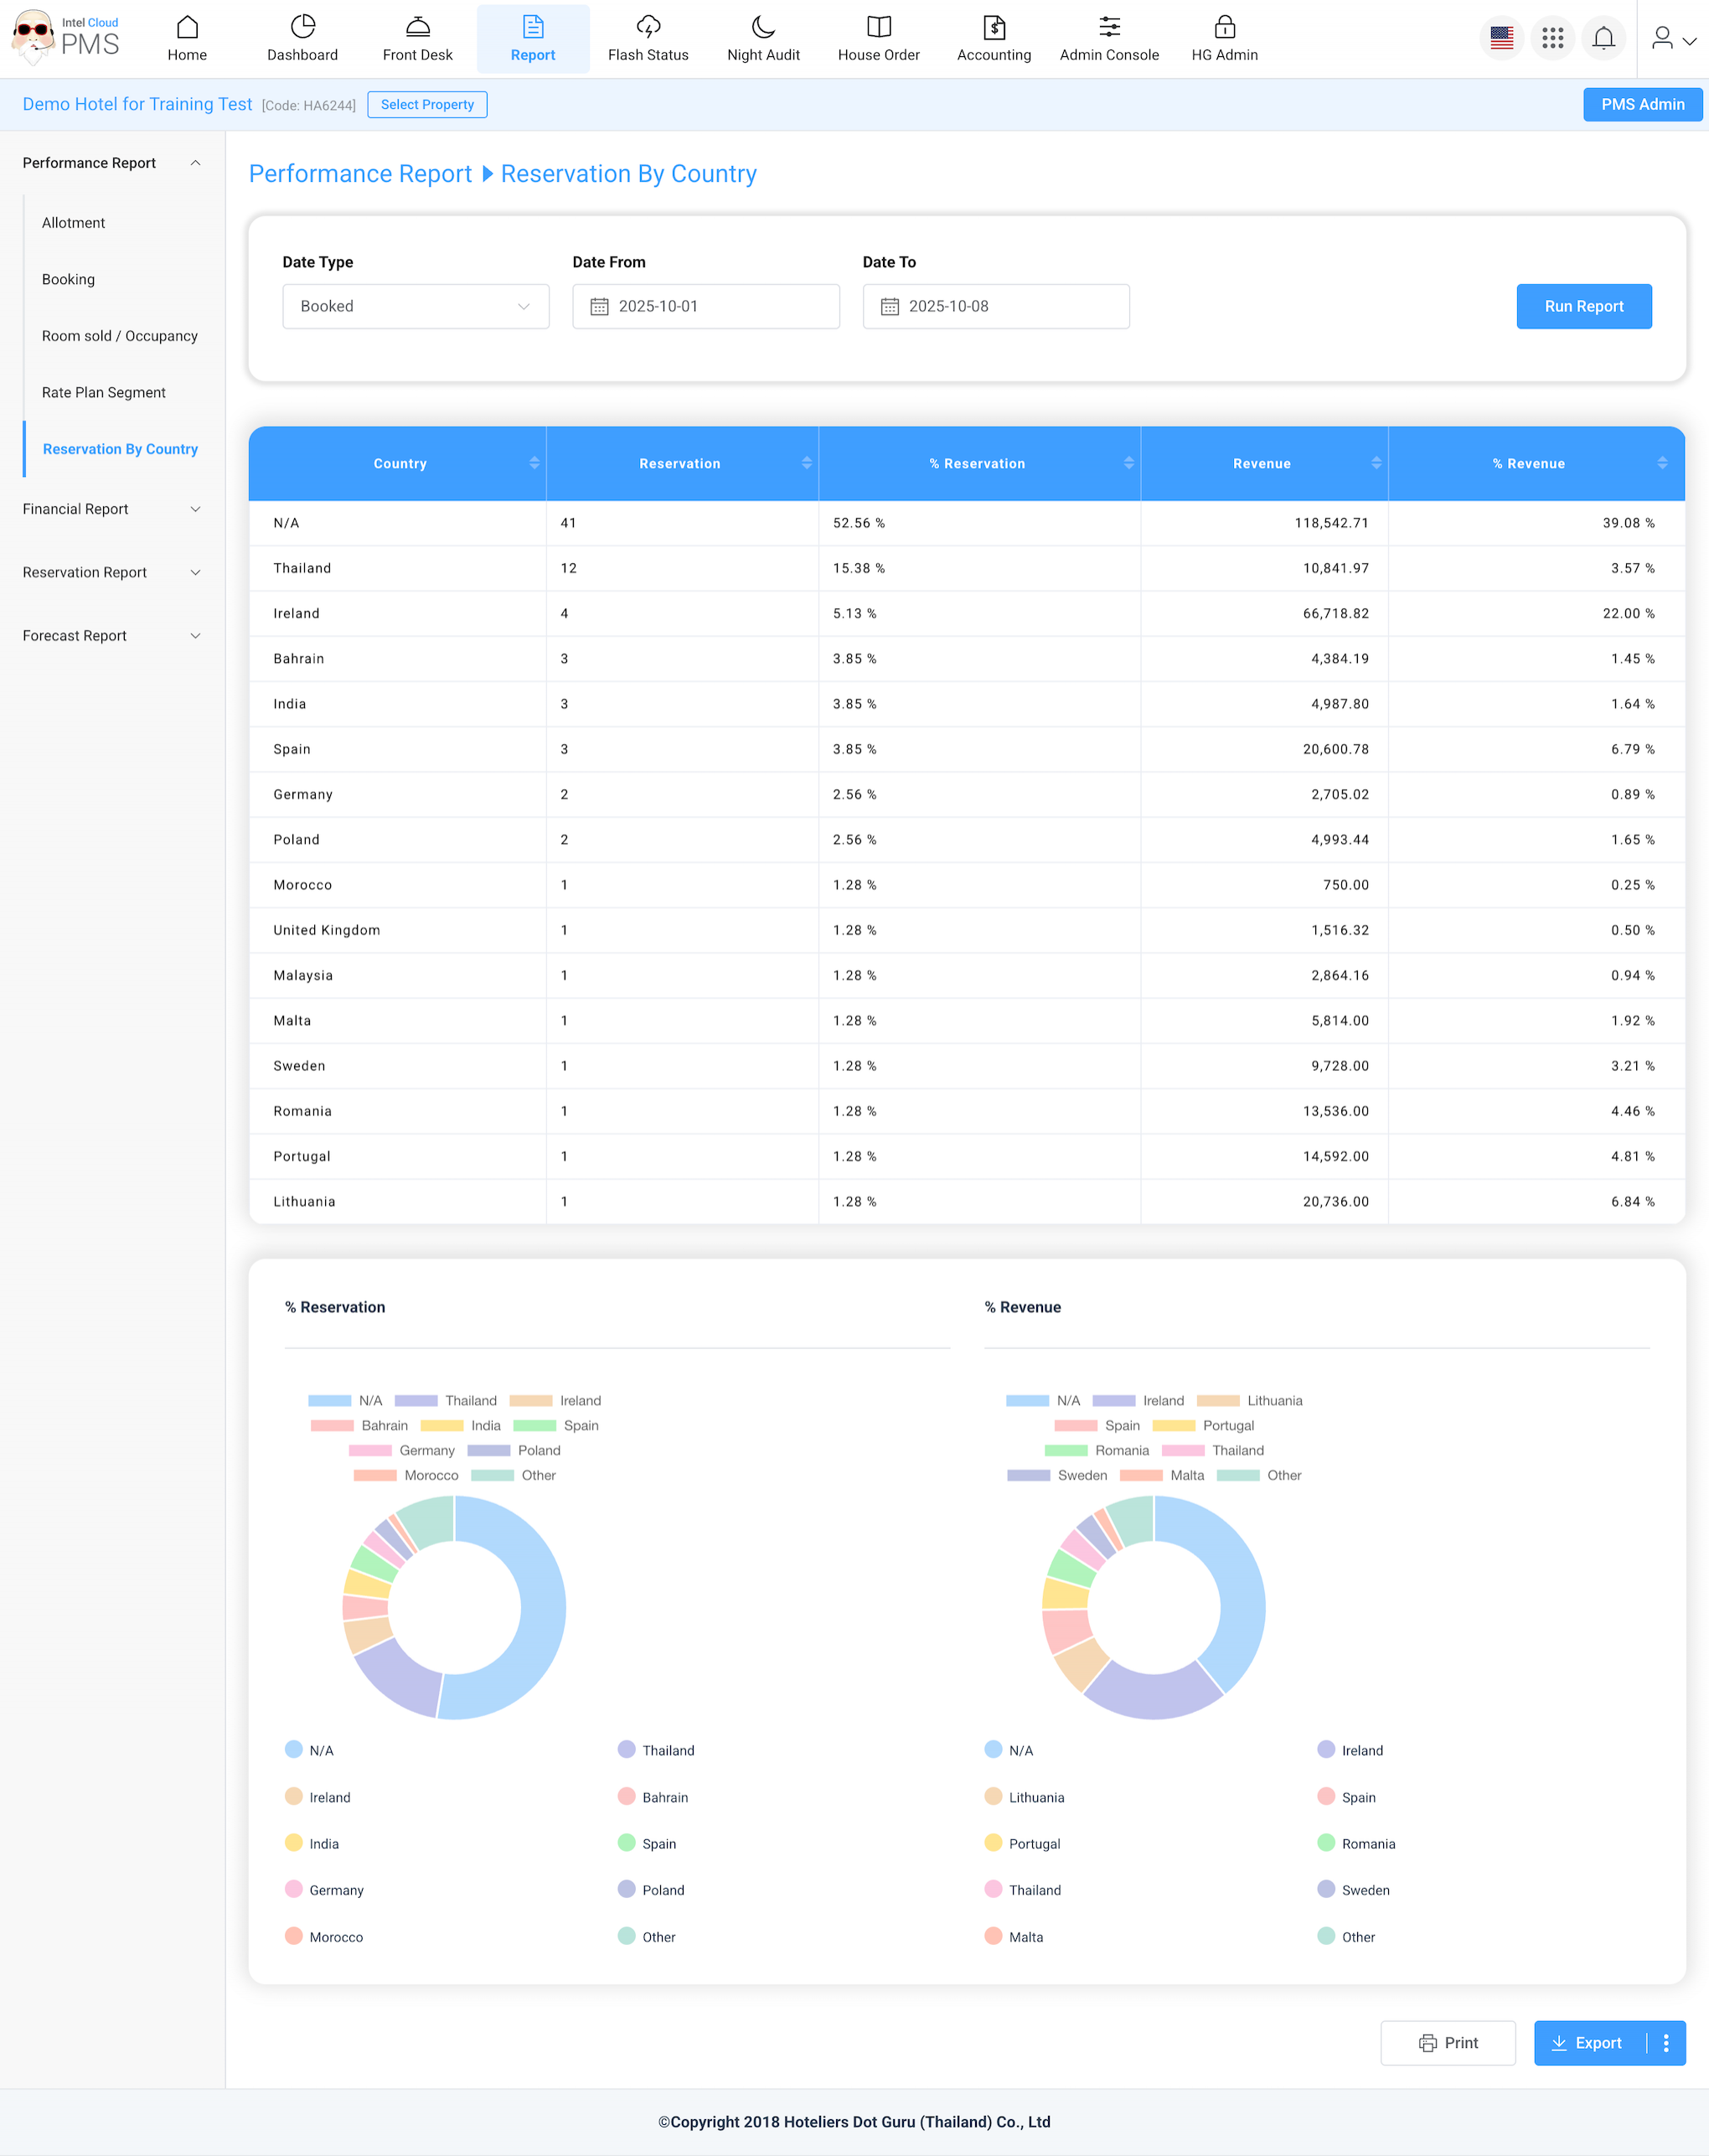
Task: Click the Select Property button
Action: [x=427, y=104]
